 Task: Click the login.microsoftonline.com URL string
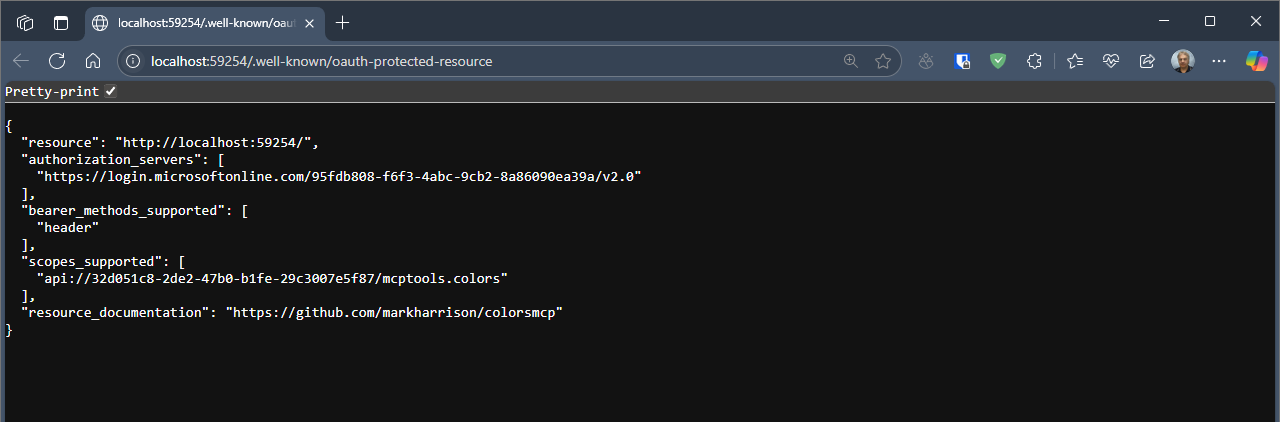click(339, 176)
